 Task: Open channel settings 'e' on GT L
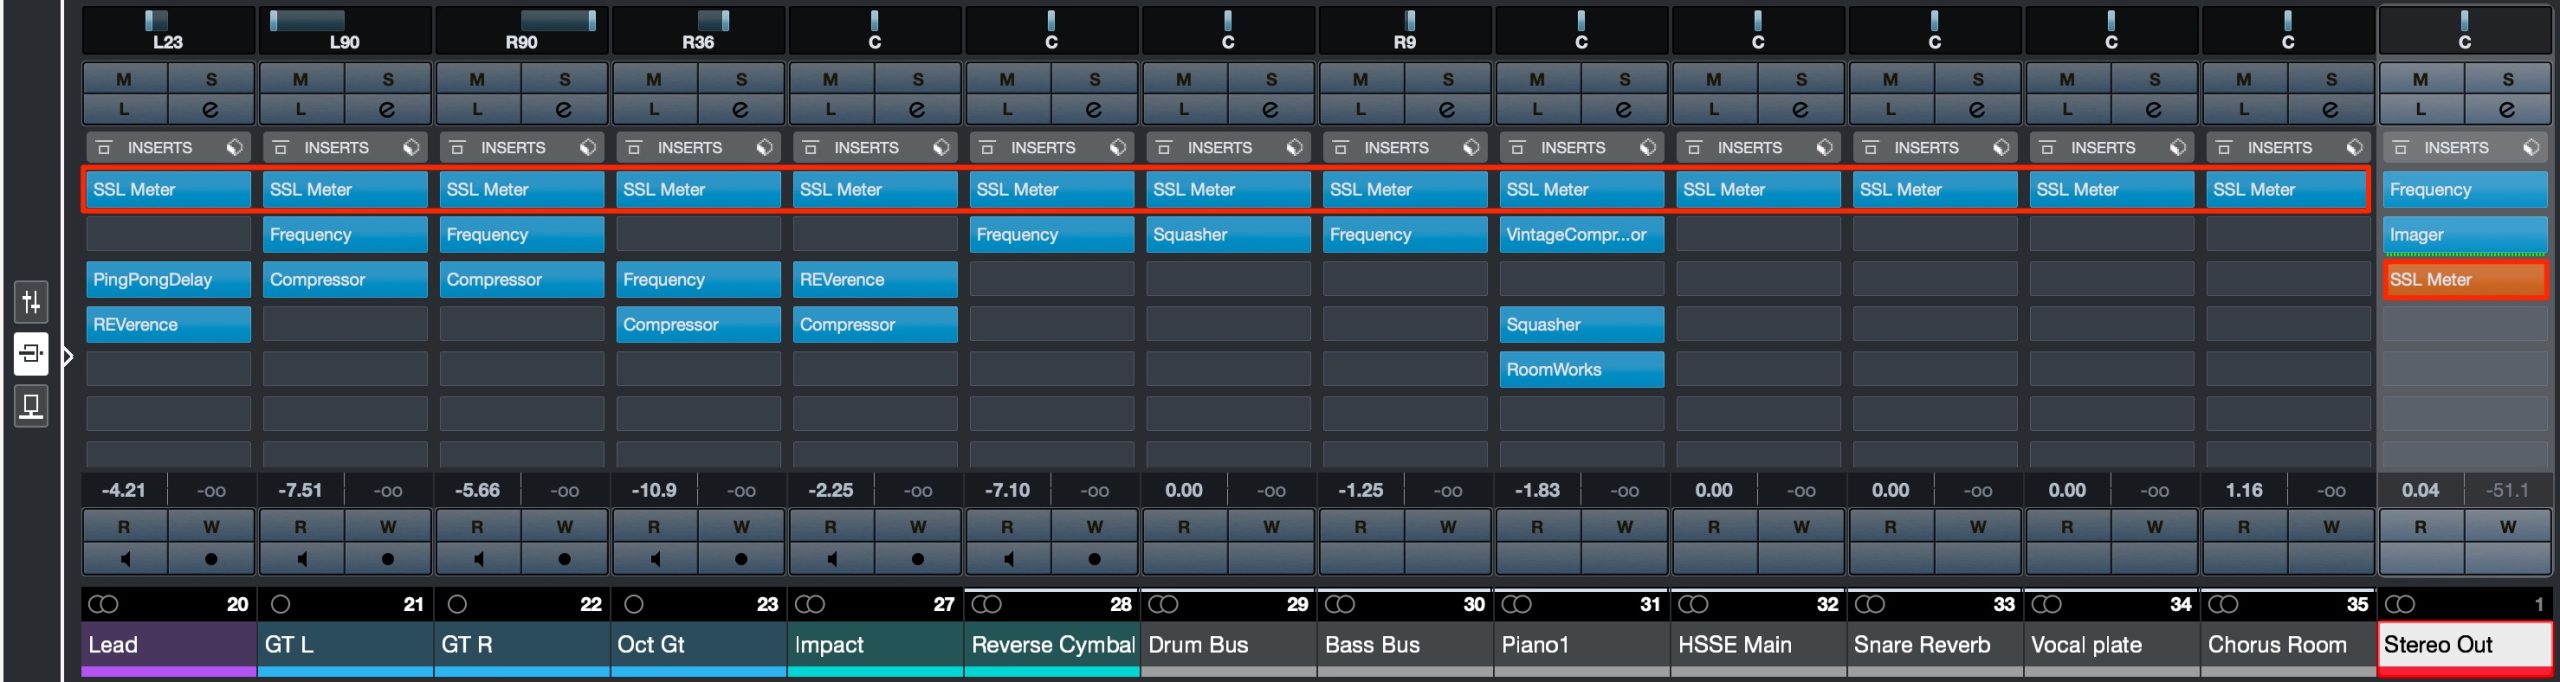[x=387, y=109]
